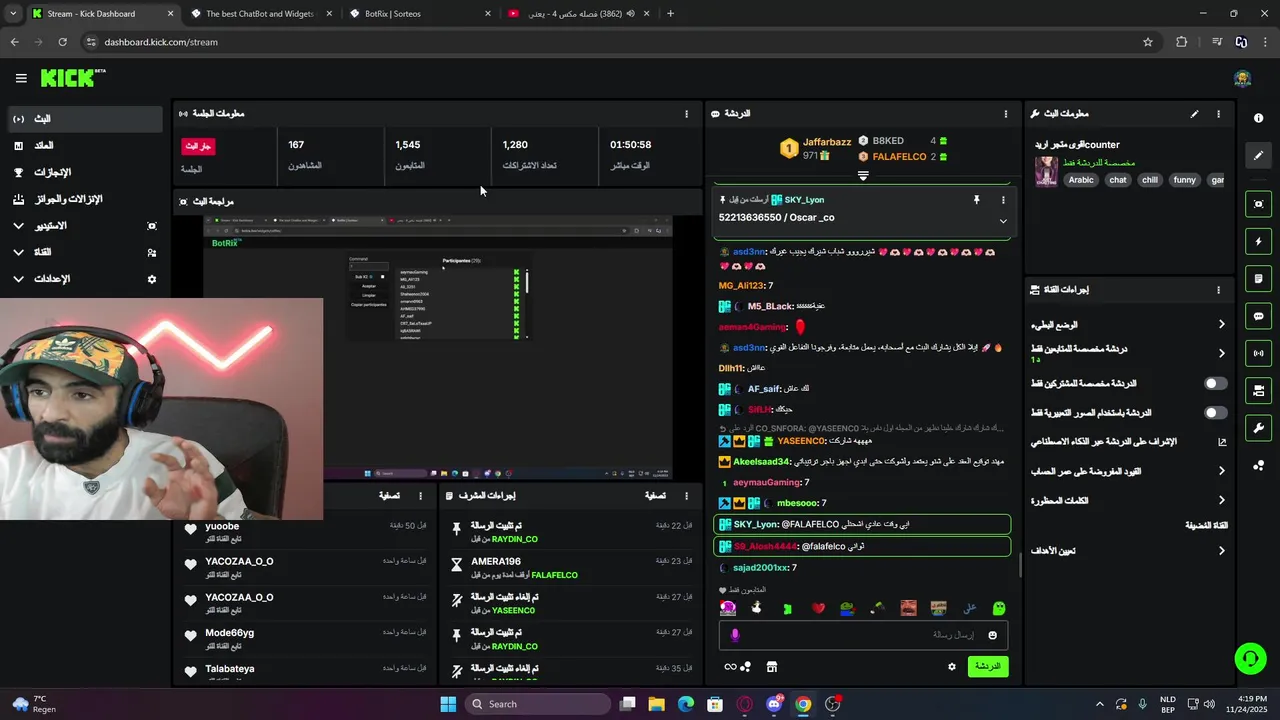Open the Revenue sidebar item
Viewport: 1280px width, 720px height.
(x=84, y=146)
